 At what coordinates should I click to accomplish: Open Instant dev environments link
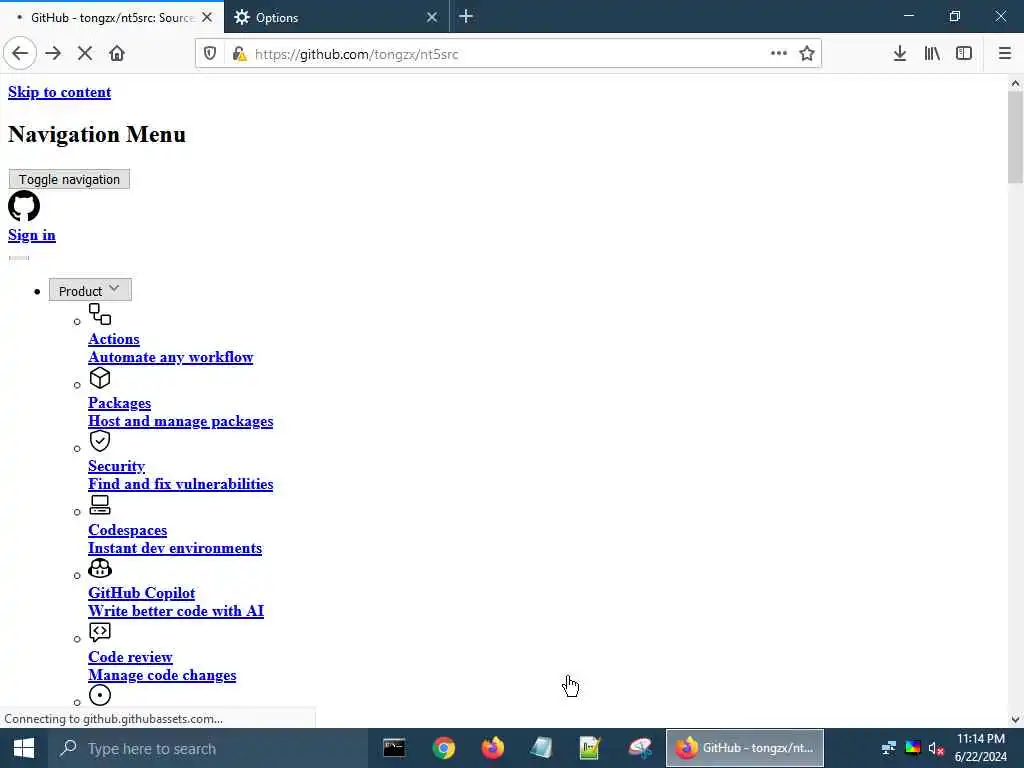(175, 548)
